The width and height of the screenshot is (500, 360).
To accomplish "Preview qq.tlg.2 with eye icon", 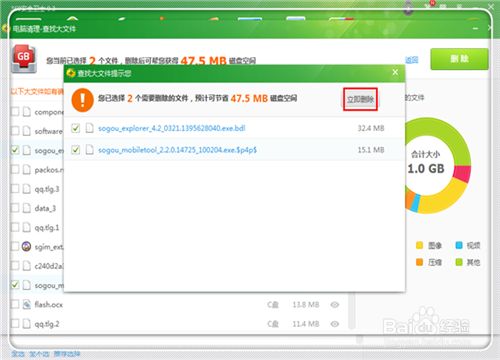I will point(335,324).
